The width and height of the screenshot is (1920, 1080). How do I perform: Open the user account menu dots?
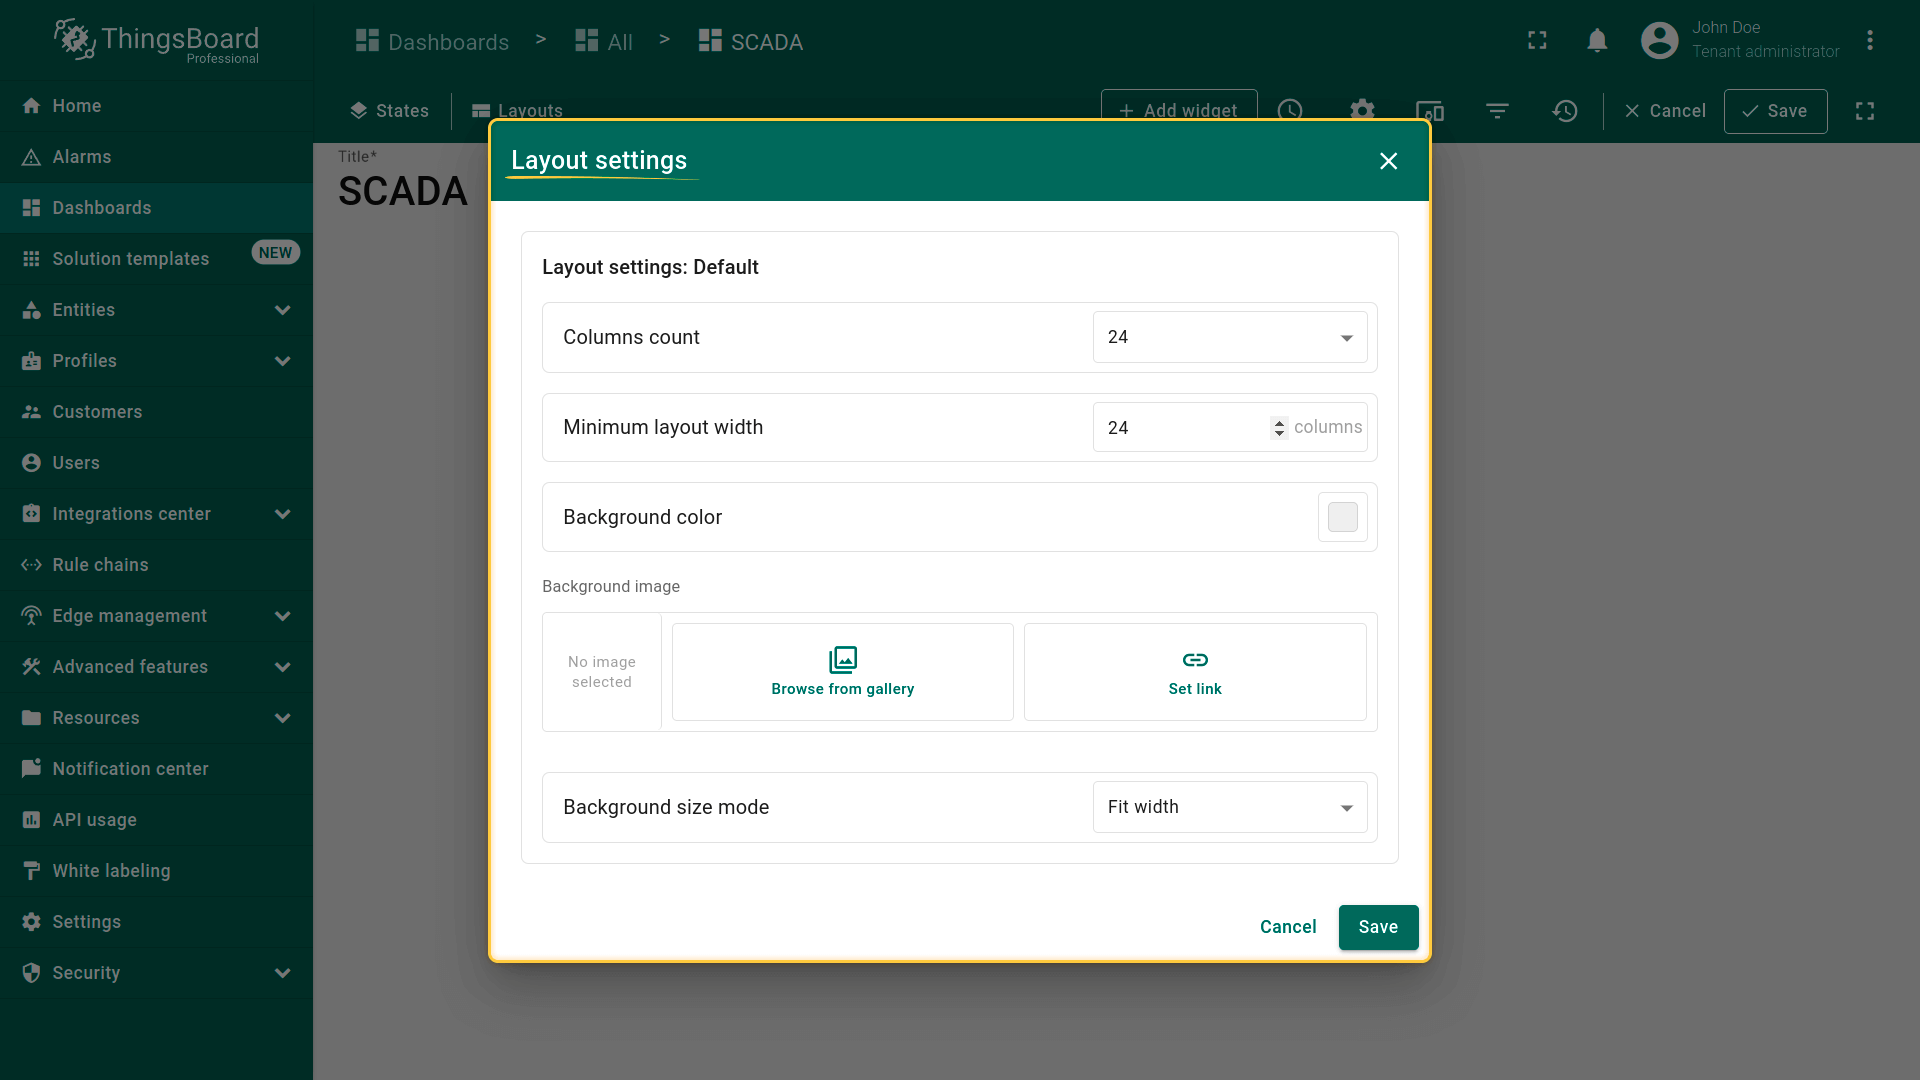[x=1869, y=41]
